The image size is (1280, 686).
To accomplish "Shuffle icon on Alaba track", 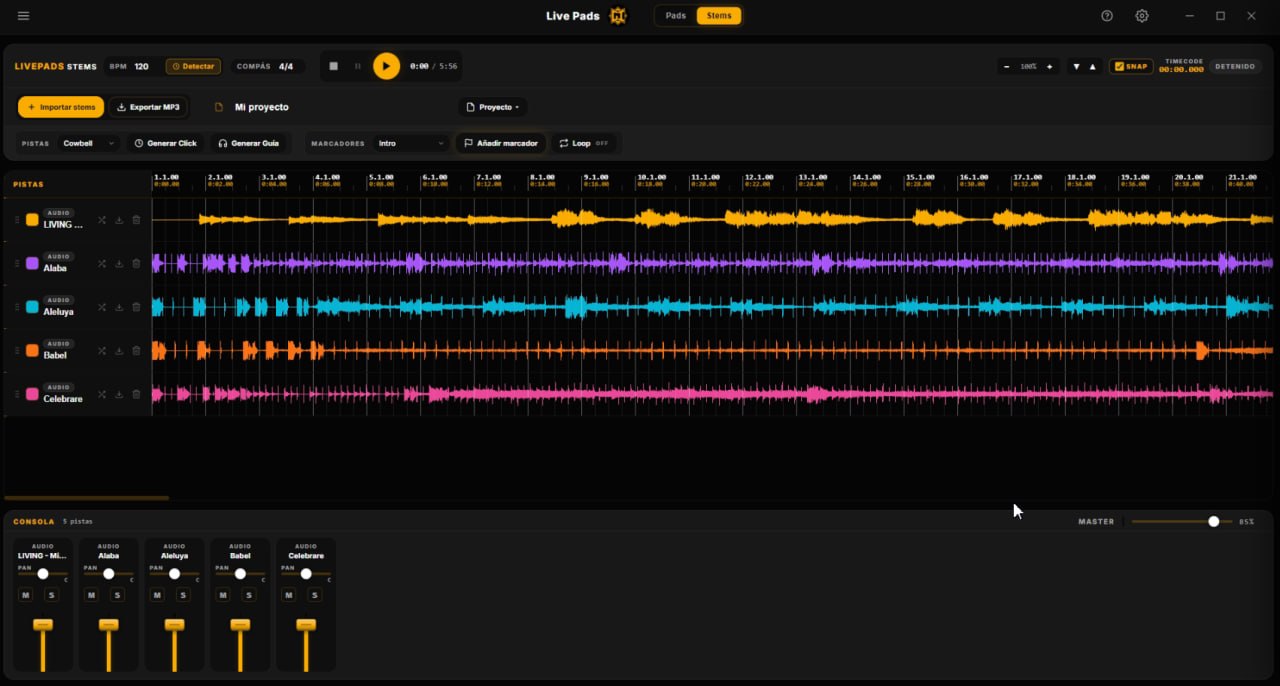I will (102, 263).
